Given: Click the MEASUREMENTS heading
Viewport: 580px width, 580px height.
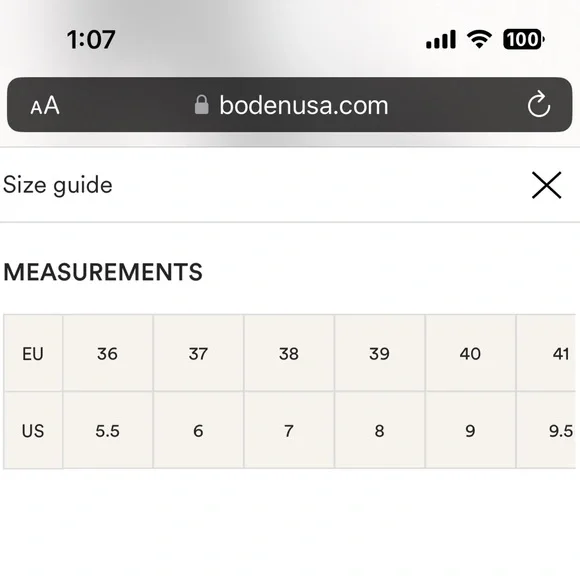Looking at the screenshot, I should 103,272.
